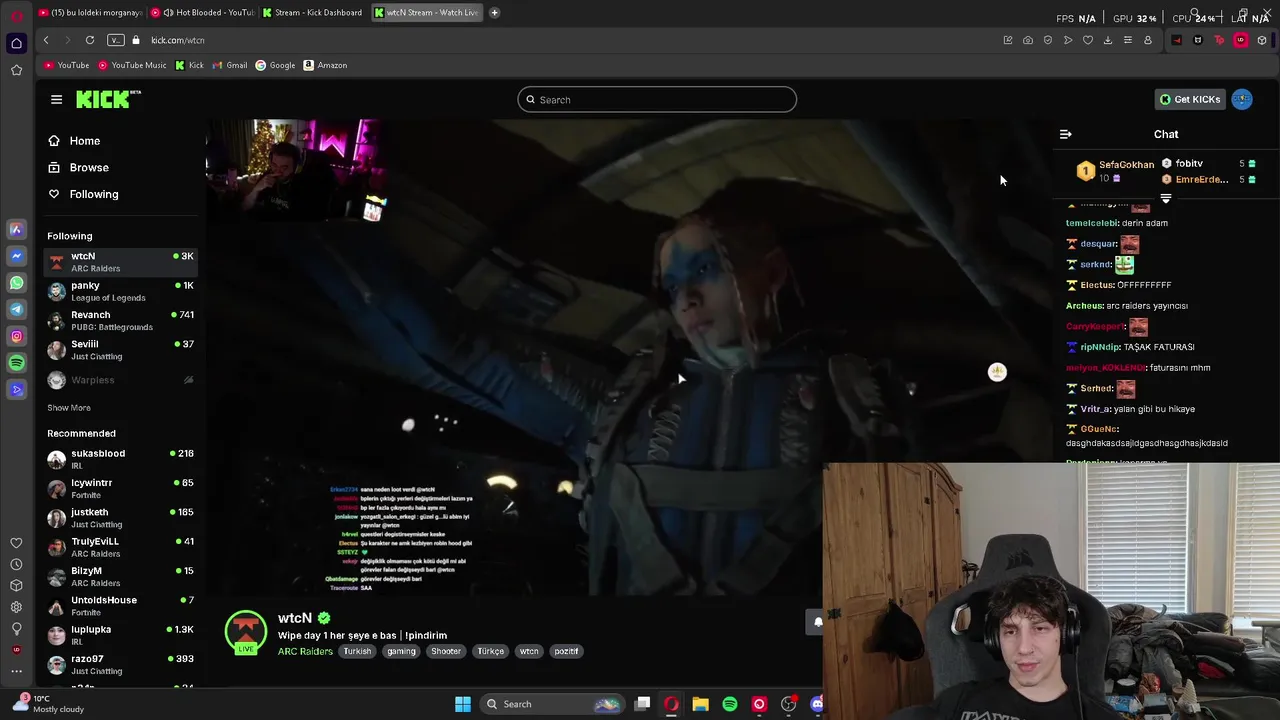This screenshot has height=720, width=1280.
Task: Click the Turkish stream tag
Action: point(357,651)
